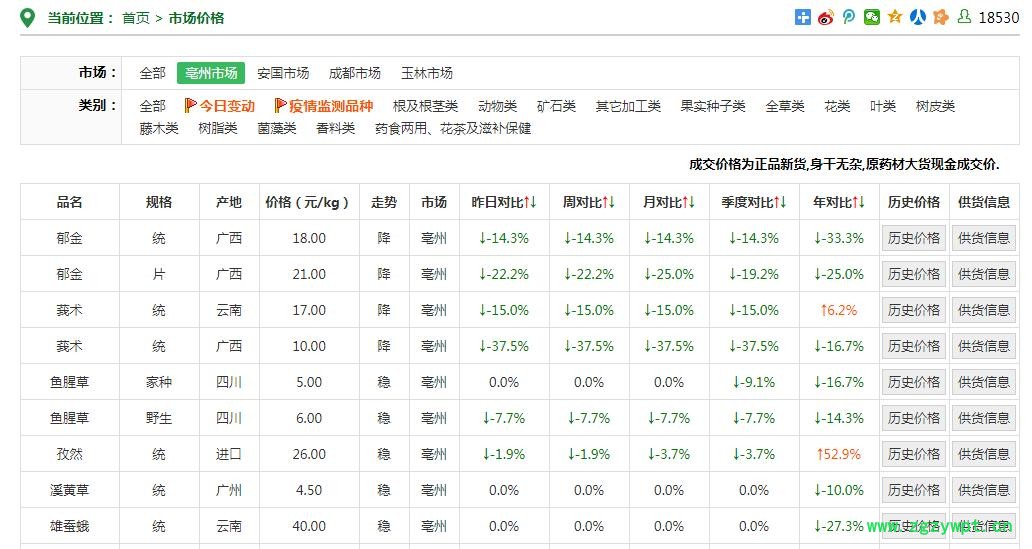Click the Renren share icon

point(917,17)
